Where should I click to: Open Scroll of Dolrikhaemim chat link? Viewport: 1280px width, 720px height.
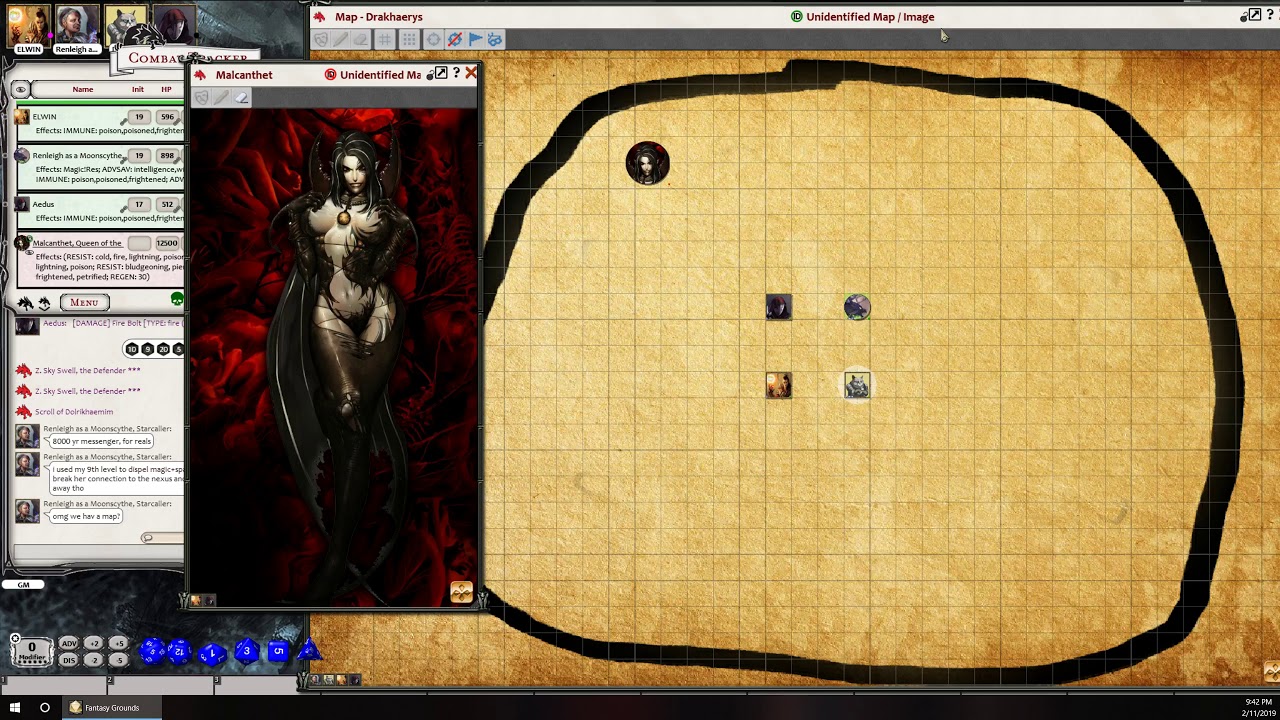point(74,412)
